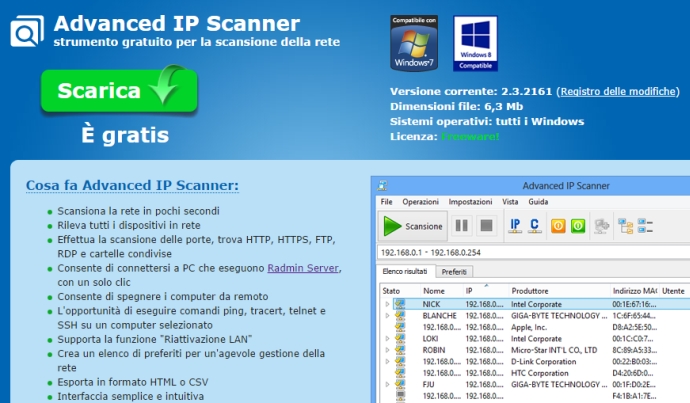
Task: Select the LOKI name cell
Action: 430,338
